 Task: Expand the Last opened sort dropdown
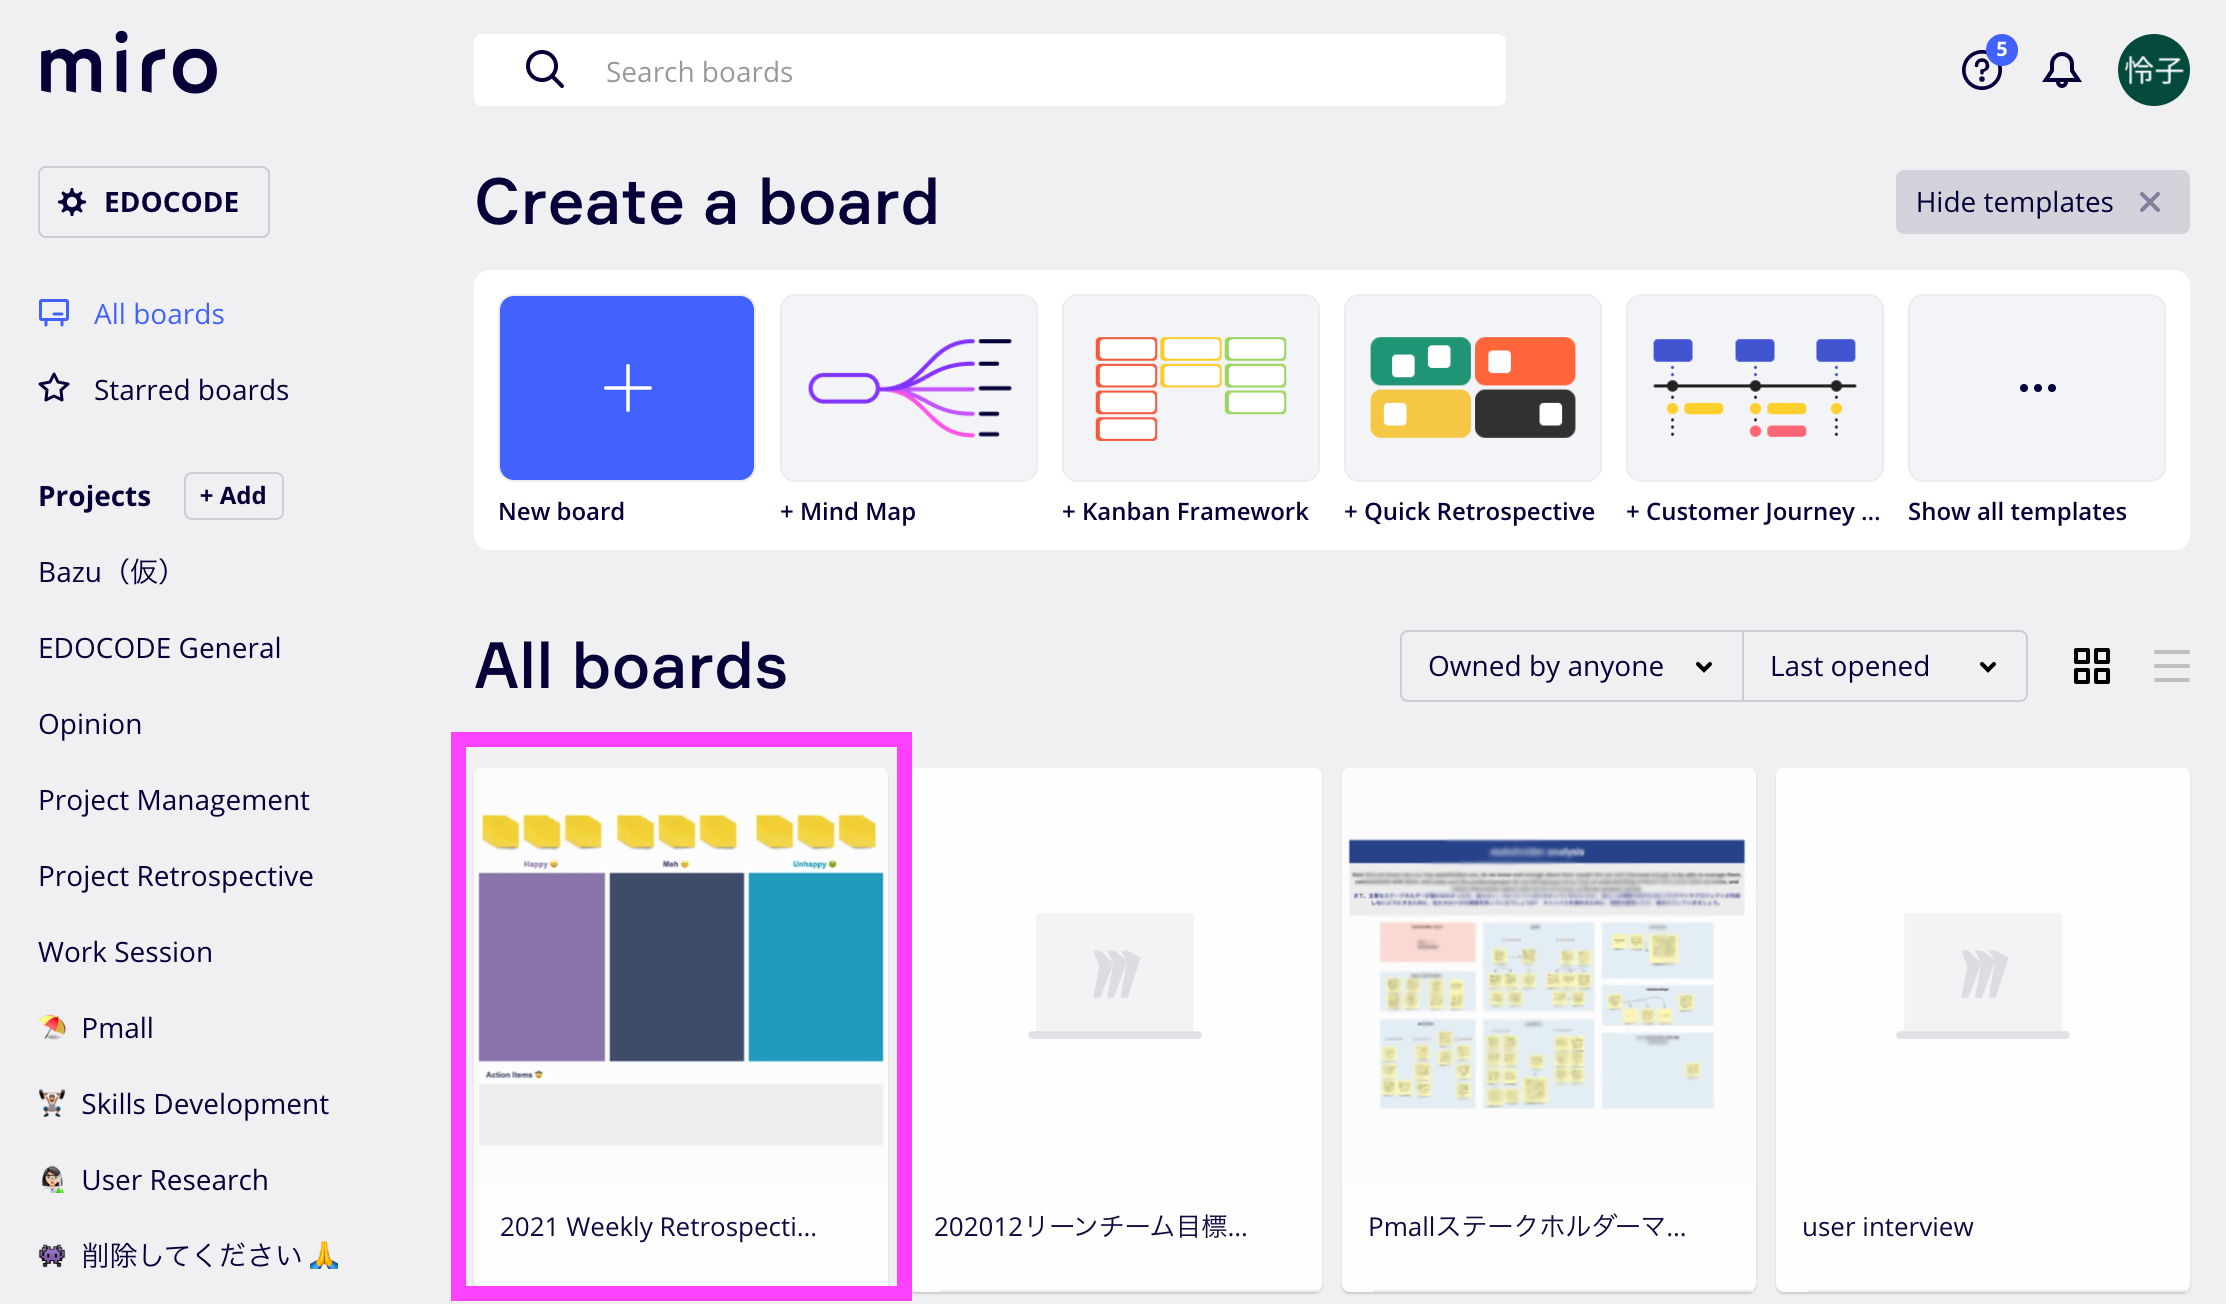tap(1884, 666)
